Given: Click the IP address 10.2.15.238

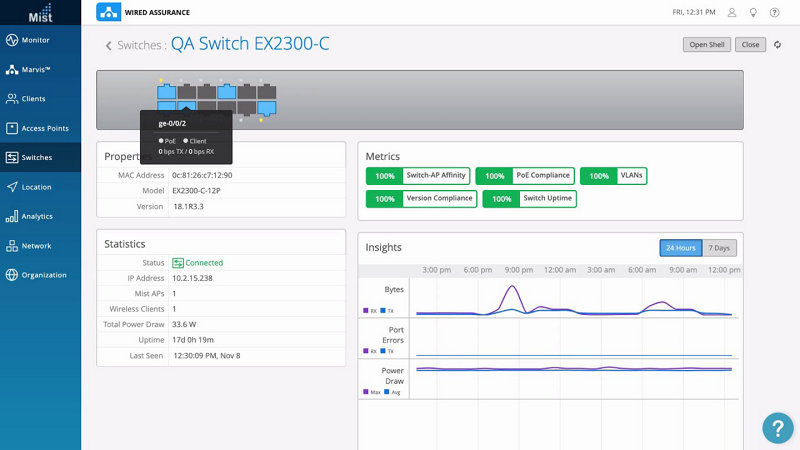Looking at the screenshot, I should 192,278.
